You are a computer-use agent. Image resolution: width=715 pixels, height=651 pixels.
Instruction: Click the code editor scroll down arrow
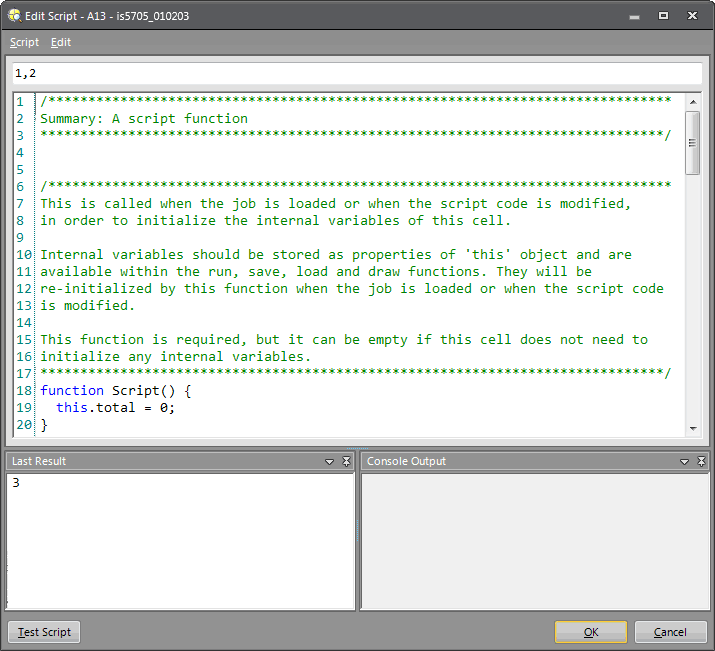click(x=692, y=428)
